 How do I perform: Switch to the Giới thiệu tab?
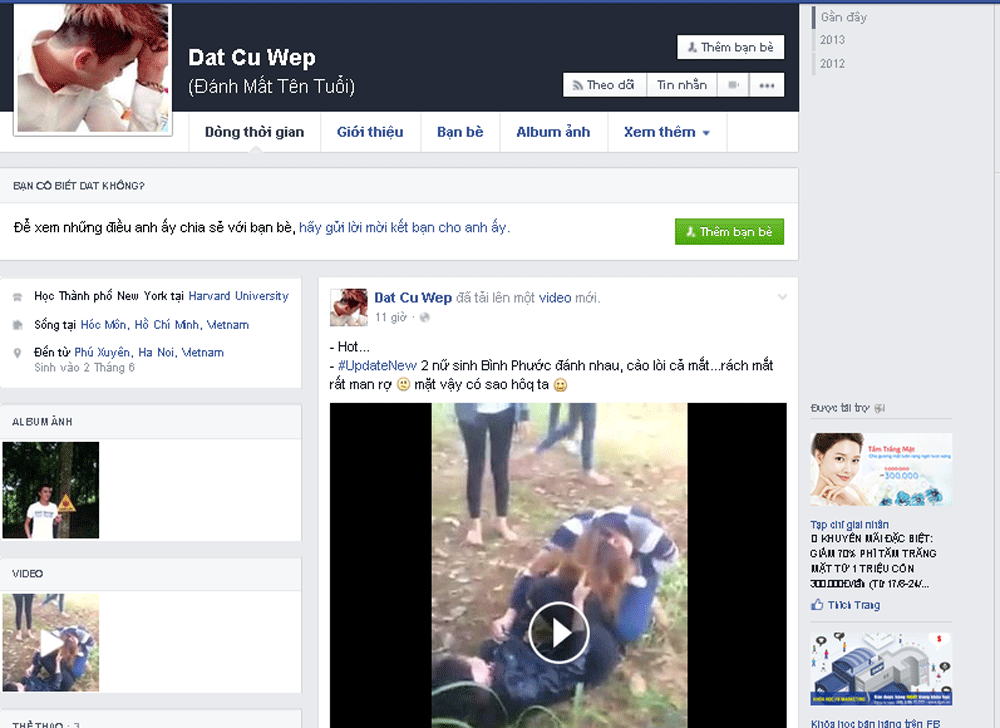[x=370, y=132]
